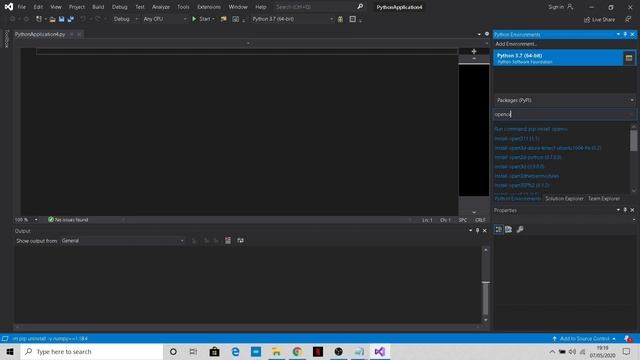The height and width of the screenshot is (360, 640).
Task: Click Add Environment link
Action: (x=516, y=44)
